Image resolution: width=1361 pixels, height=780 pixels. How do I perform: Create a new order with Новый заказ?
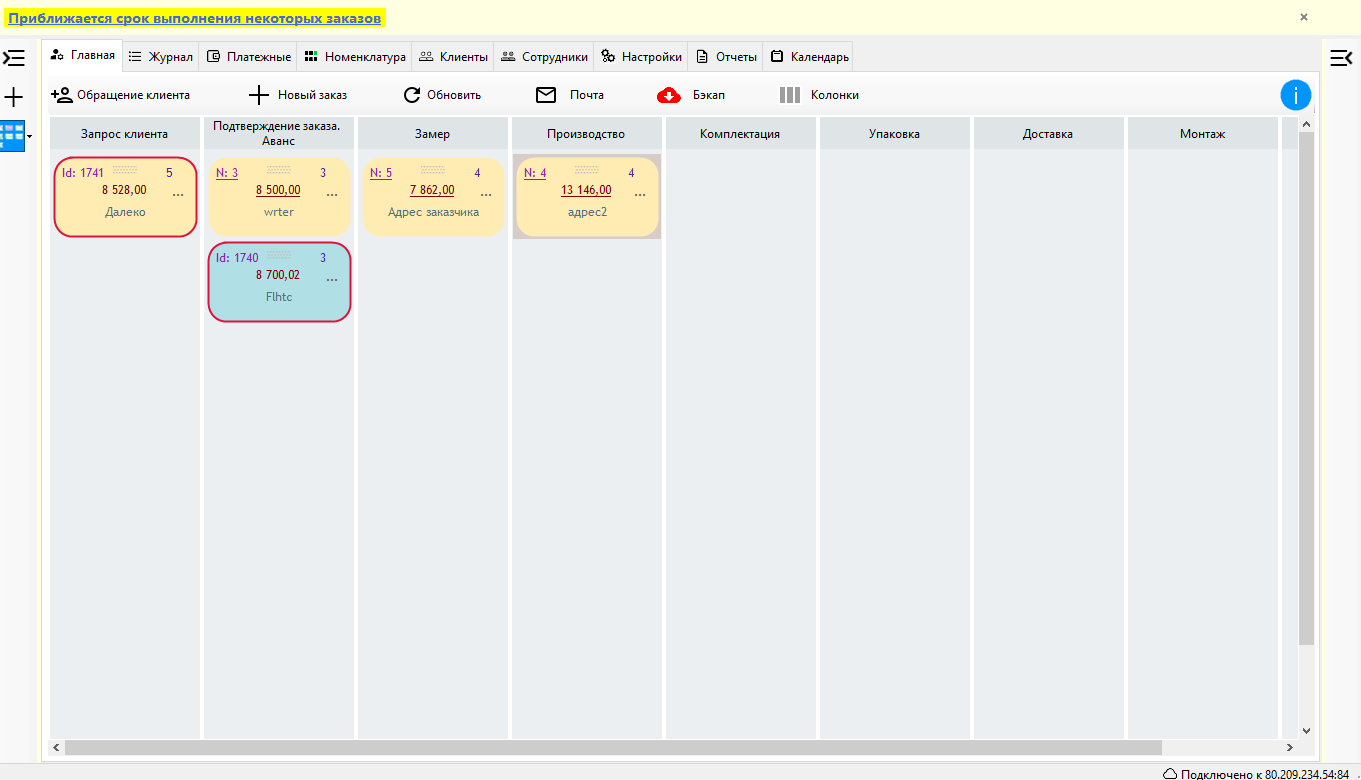tap(298, 95)
